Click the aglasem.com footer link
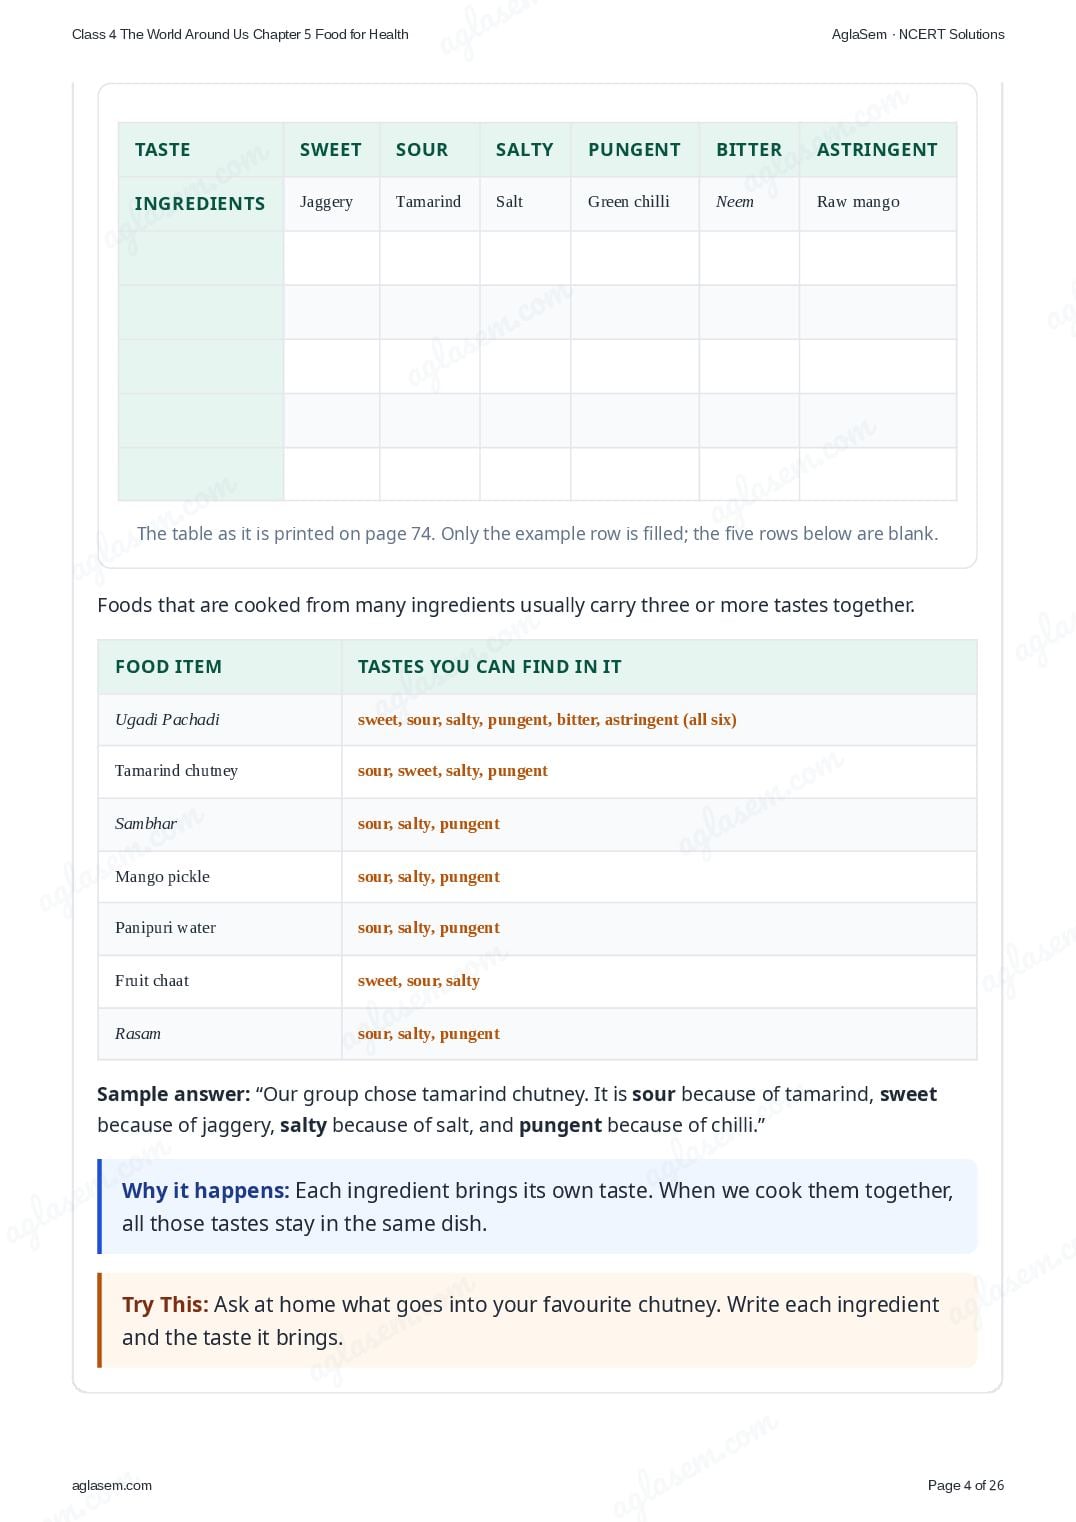 pos(112,1485)
